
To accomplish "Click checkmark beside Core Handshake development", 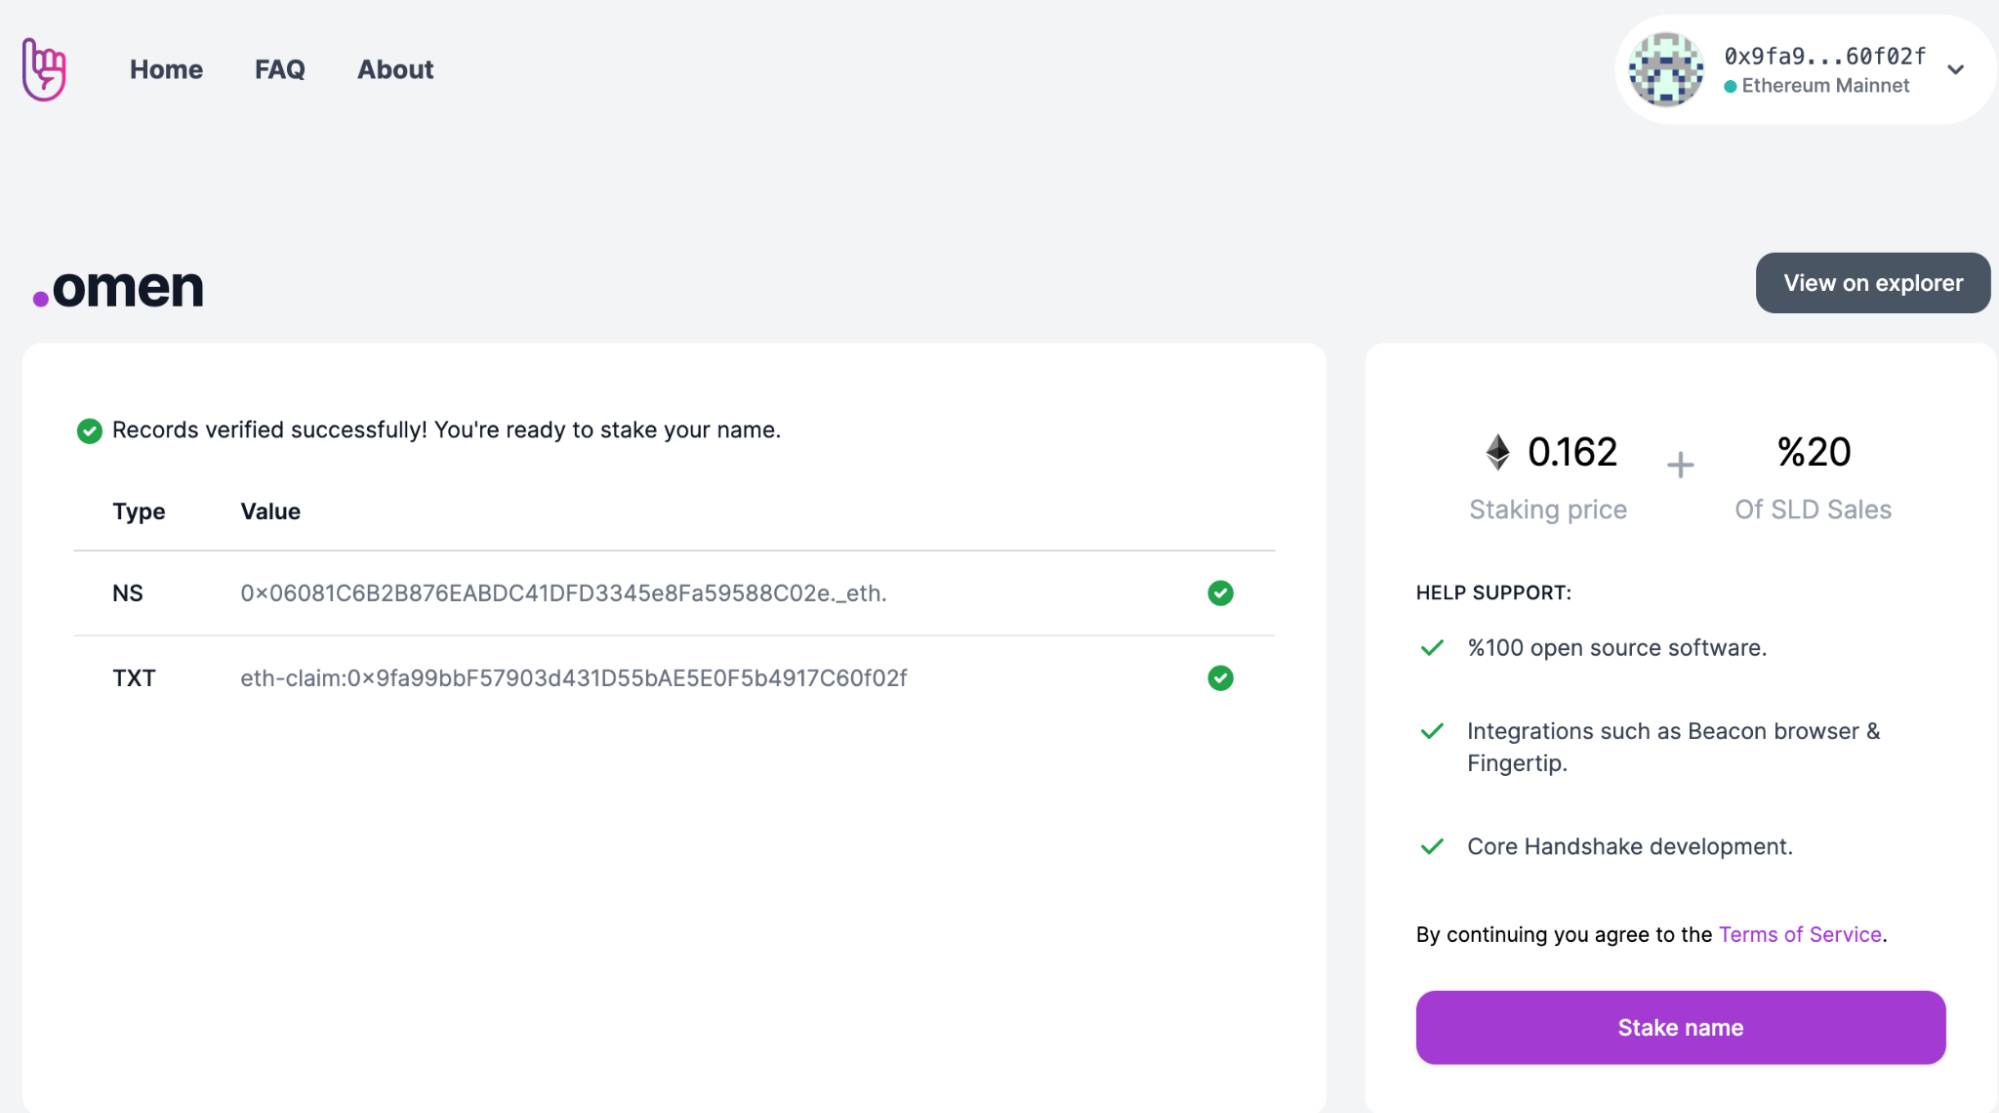I will pos(1432,847).
